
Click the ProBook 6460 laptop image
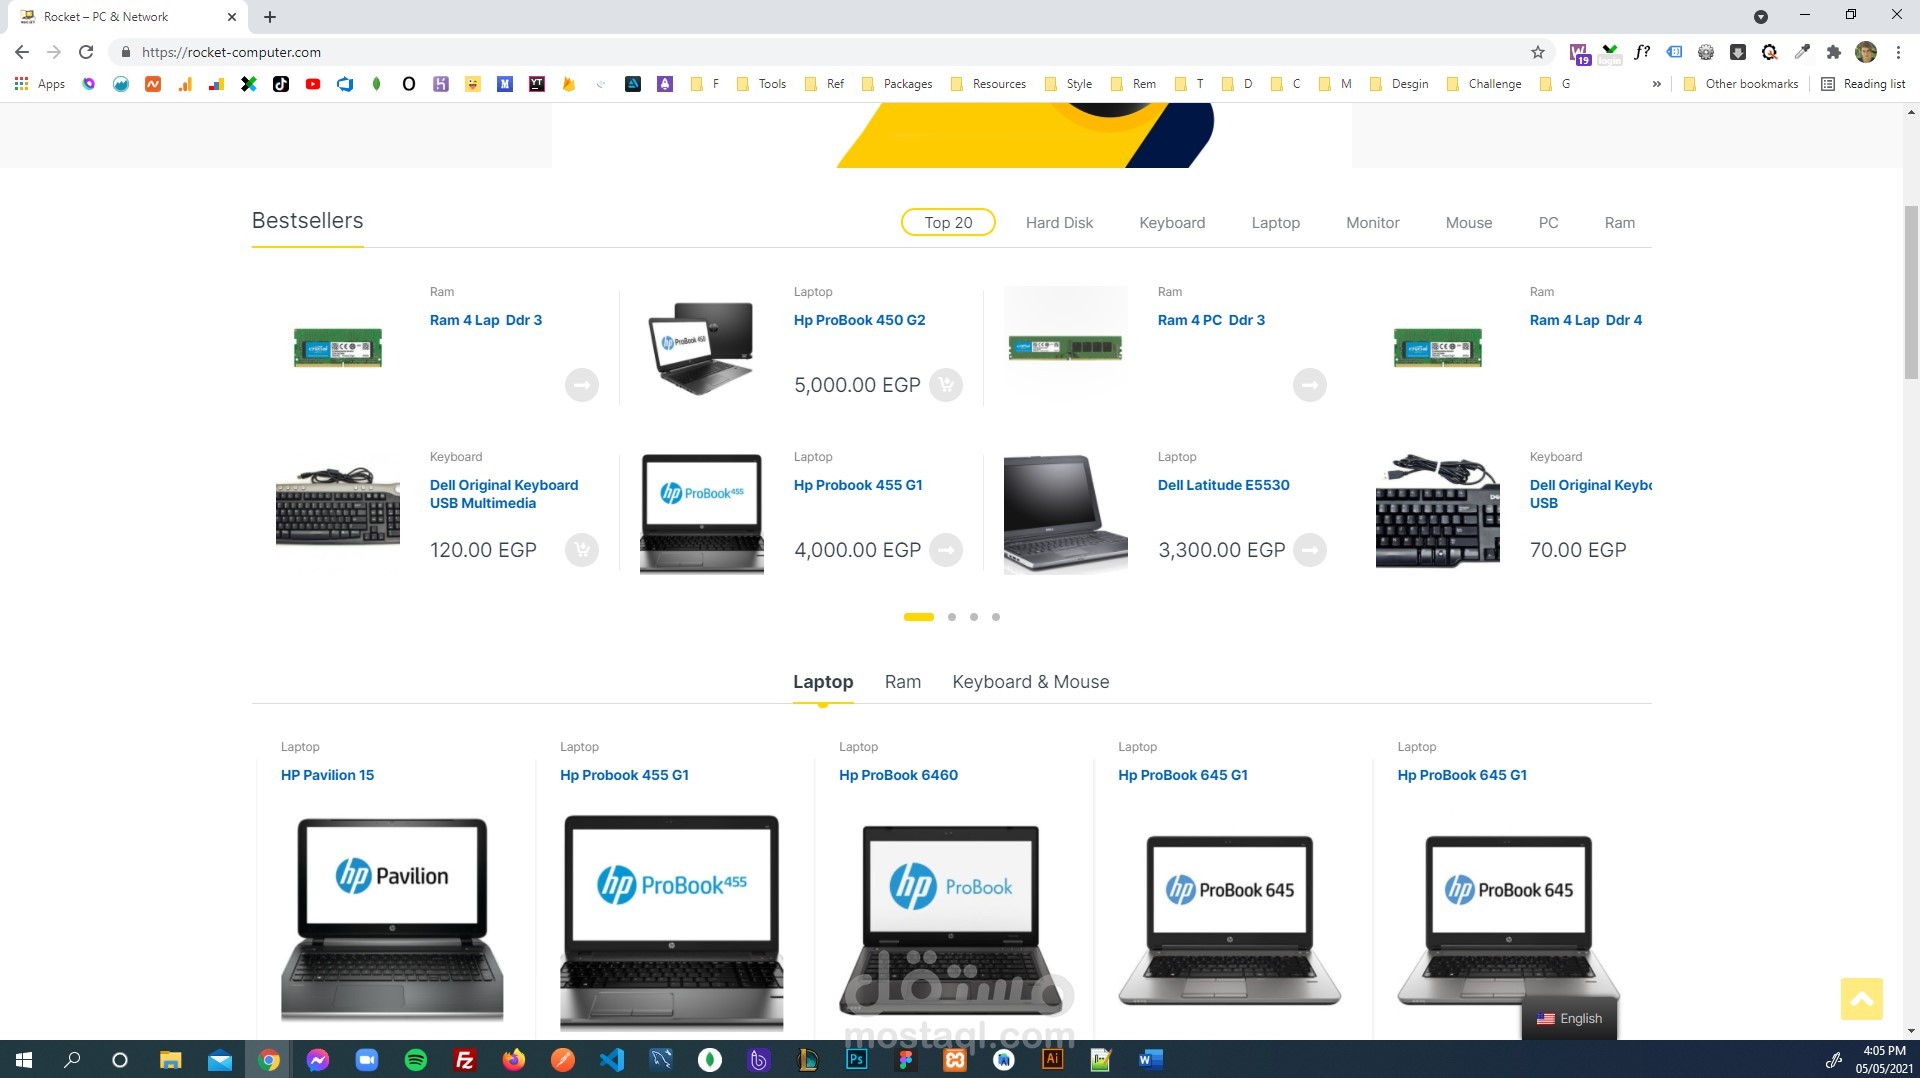tap(950, 918)
